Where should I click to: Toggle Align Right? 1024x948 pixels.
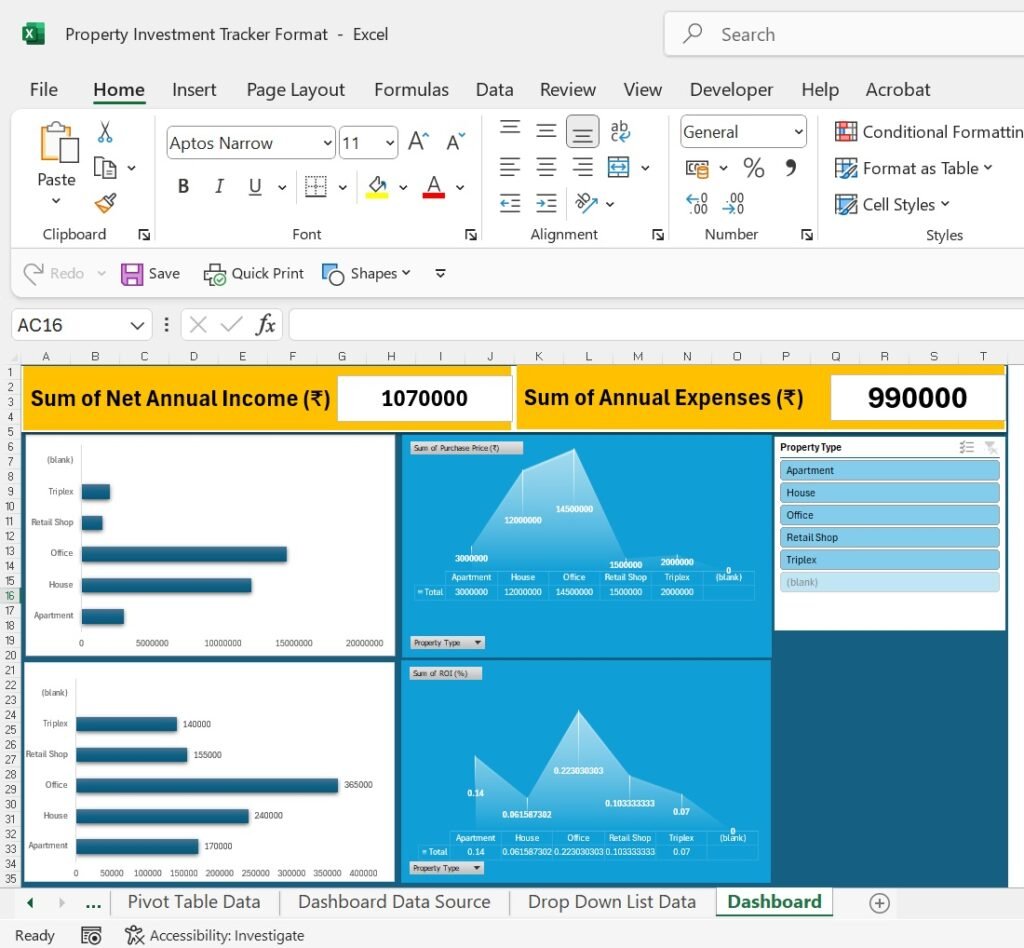(x=583, y=168)
